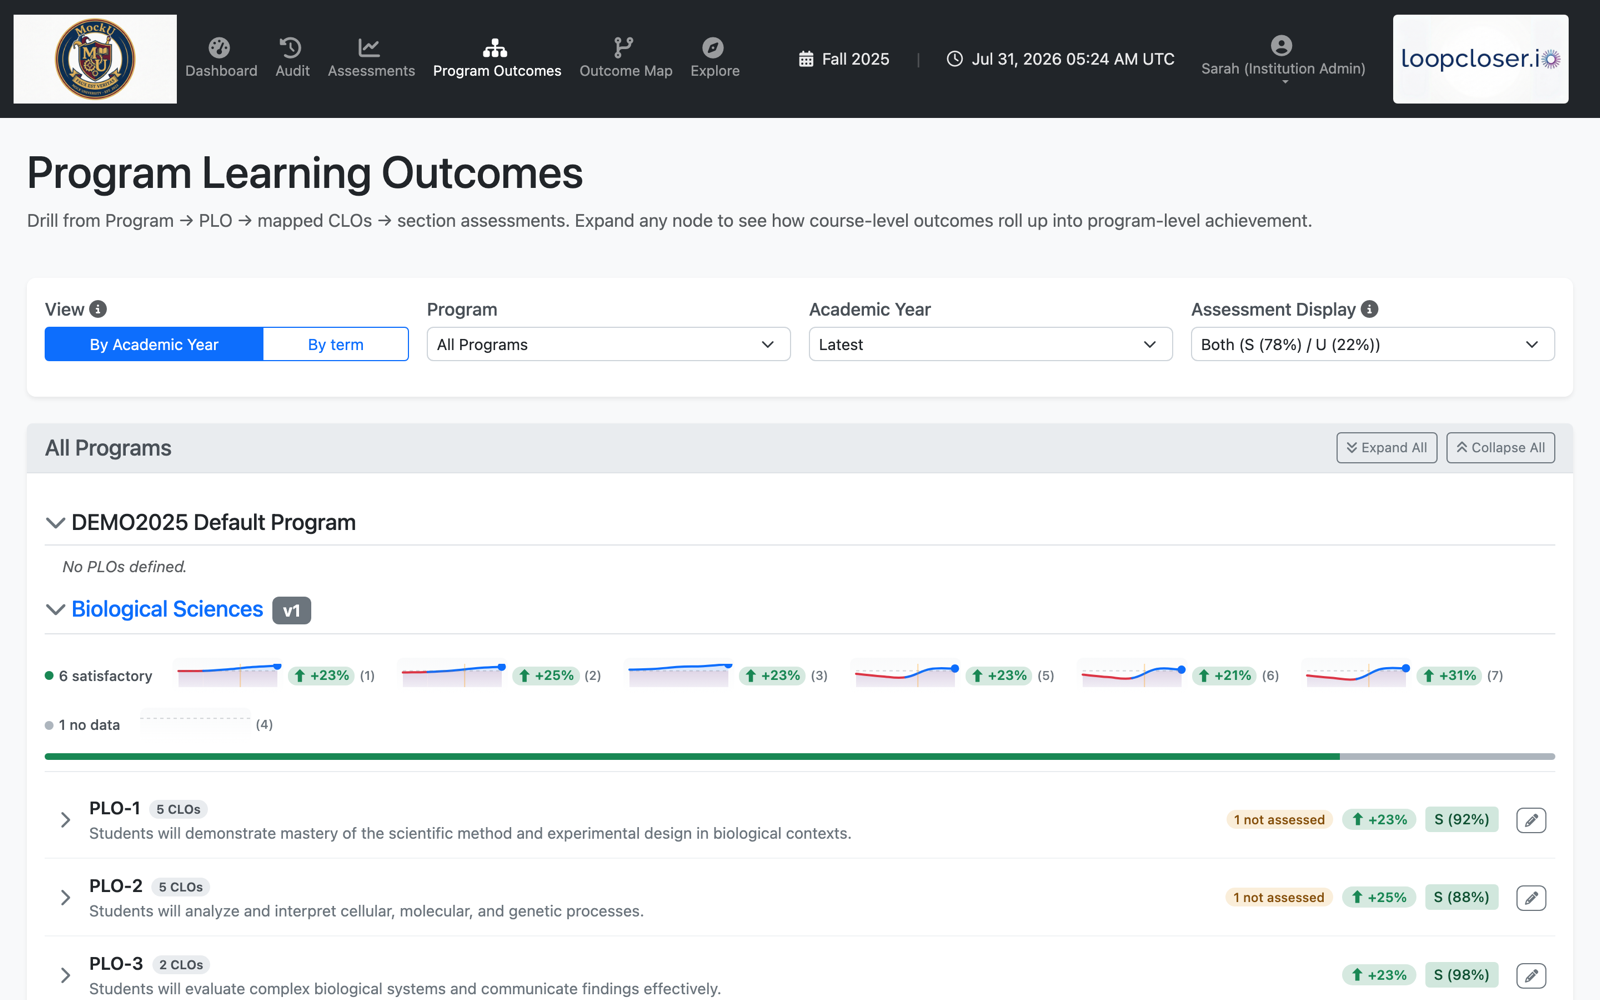The image size is (1600, 1000).
Task: Open the Audit history icon
Action: click(x=291, y=47)
